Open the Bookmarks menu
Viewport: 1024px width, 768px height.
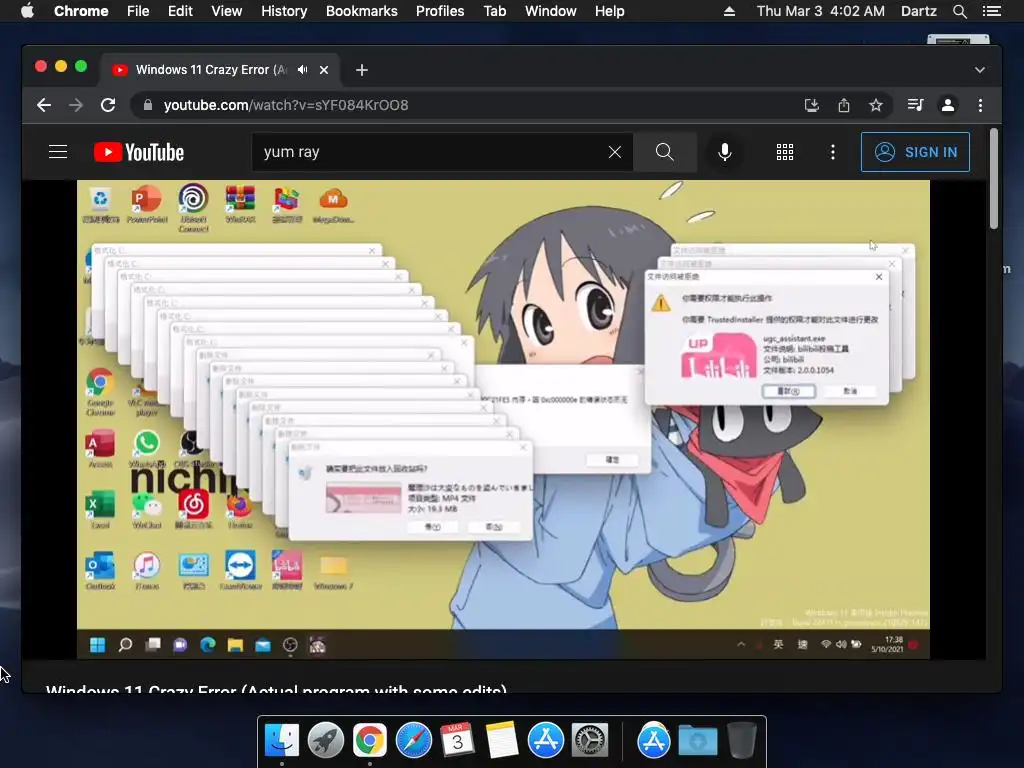362,11
